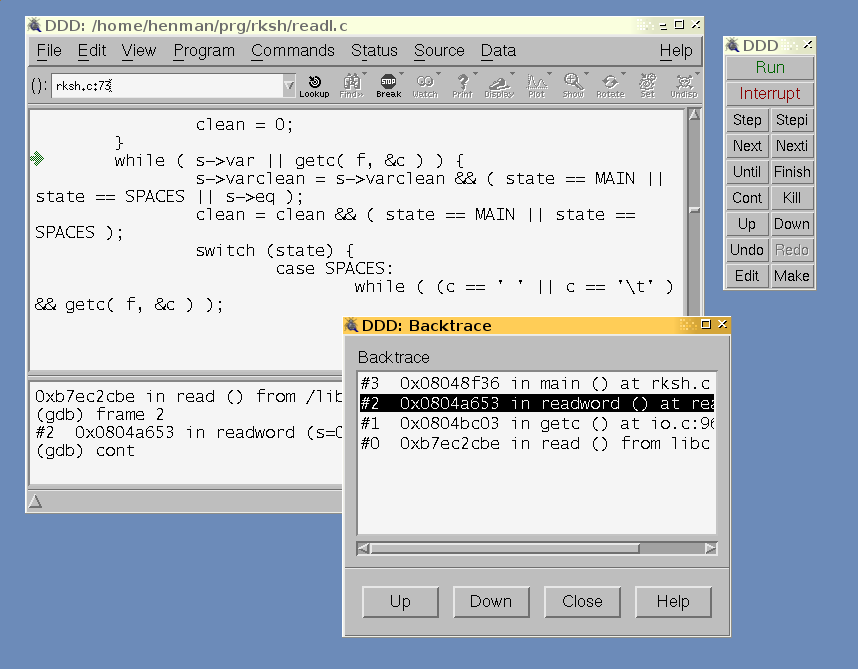
Task: Click the Undo button
Action: [747, 250]
